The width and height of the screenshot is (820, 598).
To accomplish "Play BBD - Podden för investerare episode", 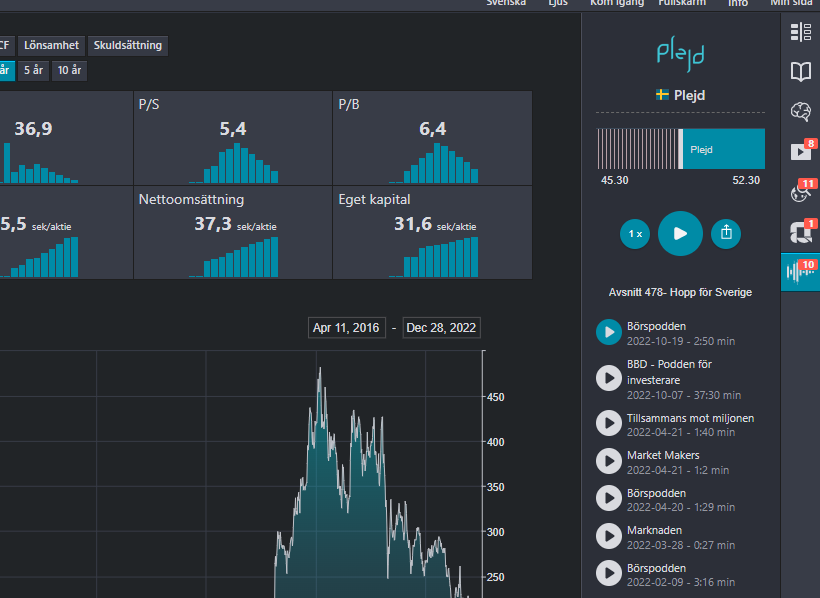I will (x=609, y=378).
